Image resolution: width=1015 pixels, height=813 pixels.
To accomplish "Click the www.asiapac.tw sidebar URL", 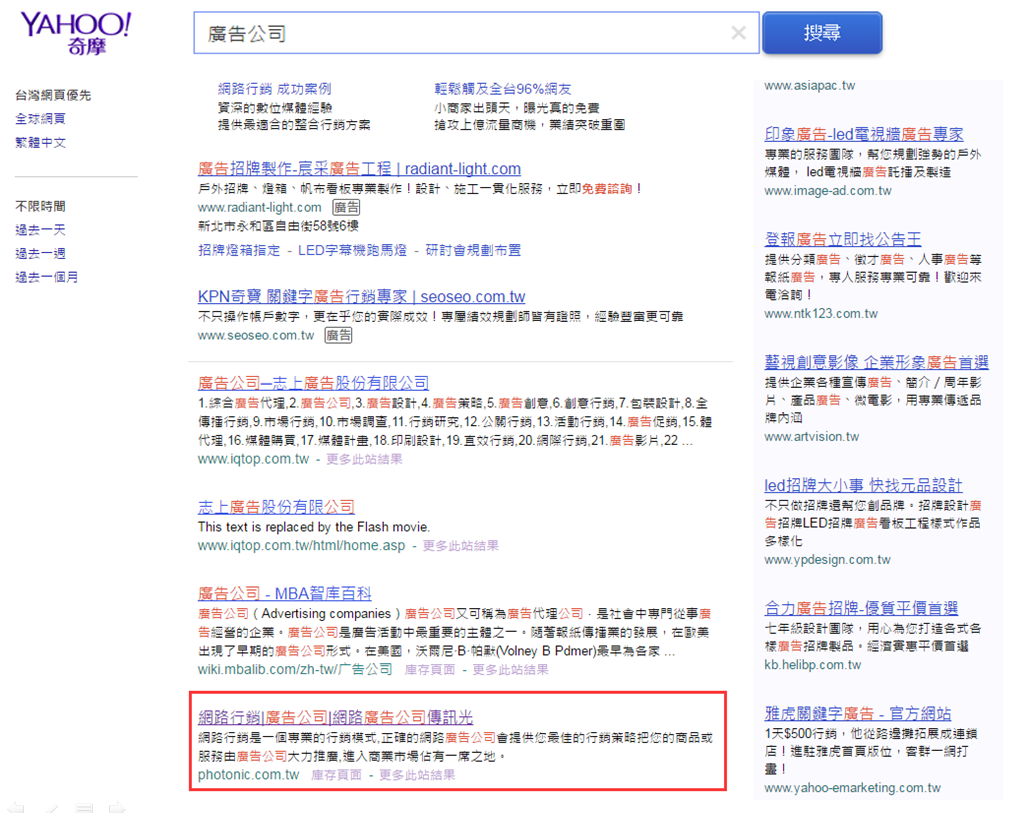I will [x=810, y=85].
